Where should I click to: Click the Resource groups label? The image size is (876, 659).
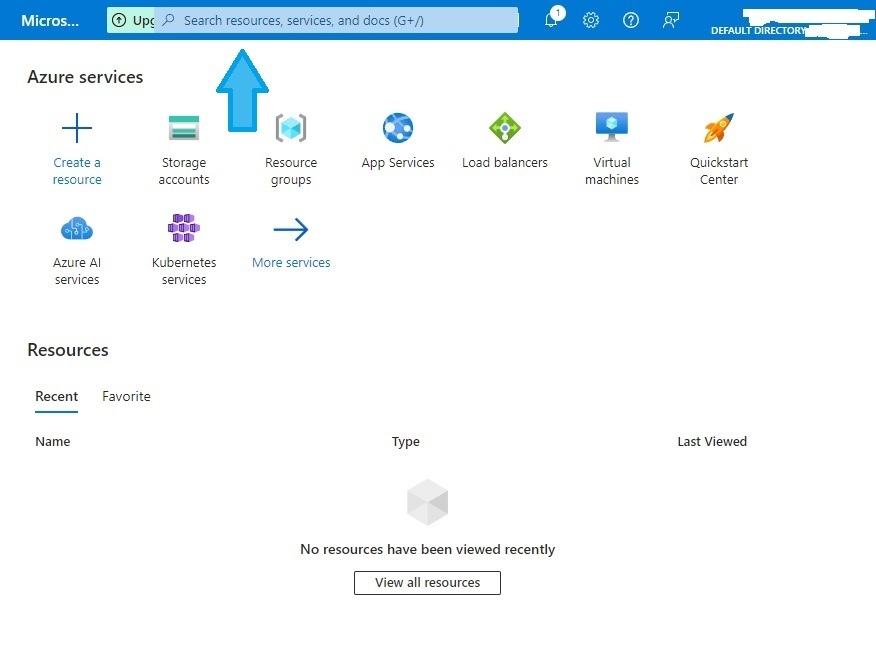click(x=291, y=171)
